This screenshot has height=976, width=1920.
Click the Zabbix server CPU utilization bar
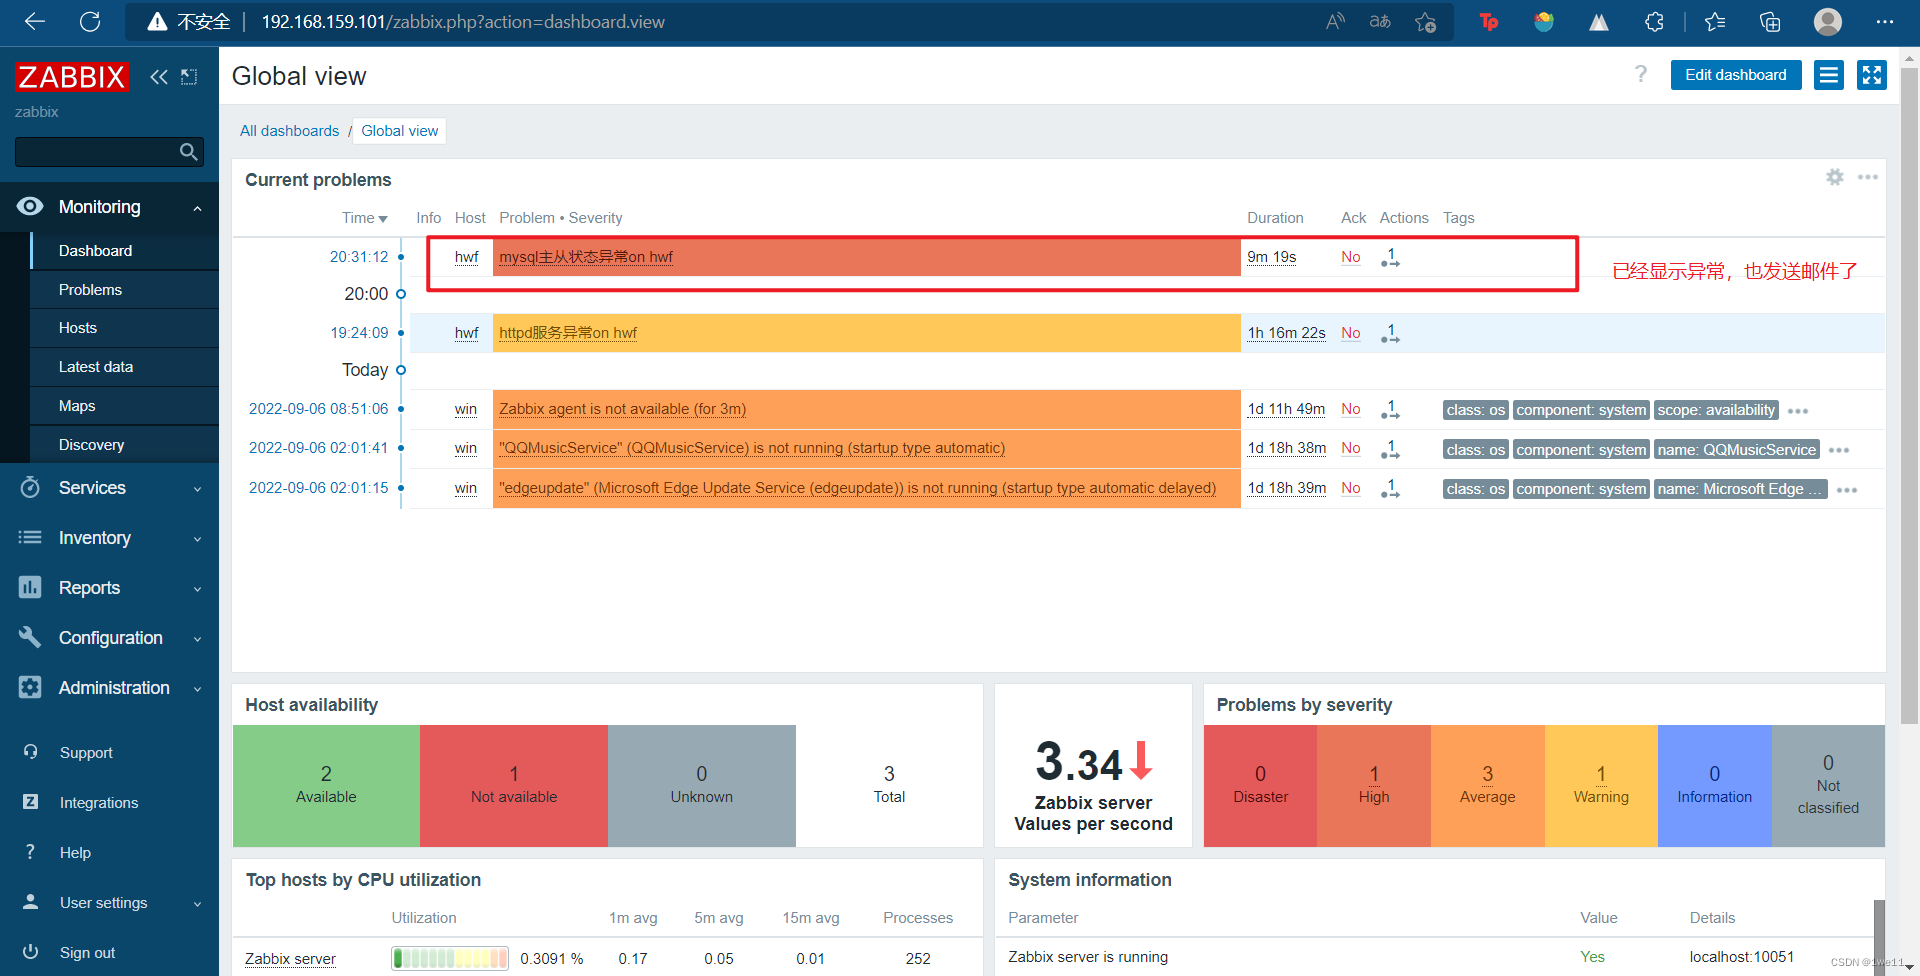[x=450, y=958]
